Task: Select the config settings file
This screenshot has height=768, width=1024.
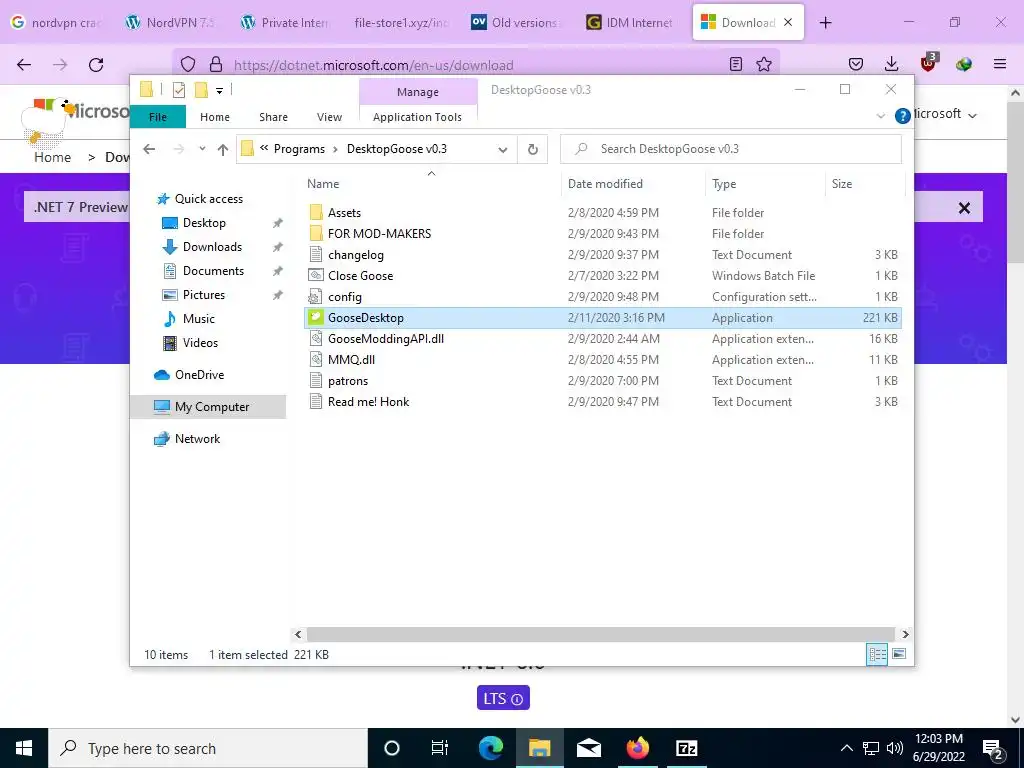Action: pos(344,296)
